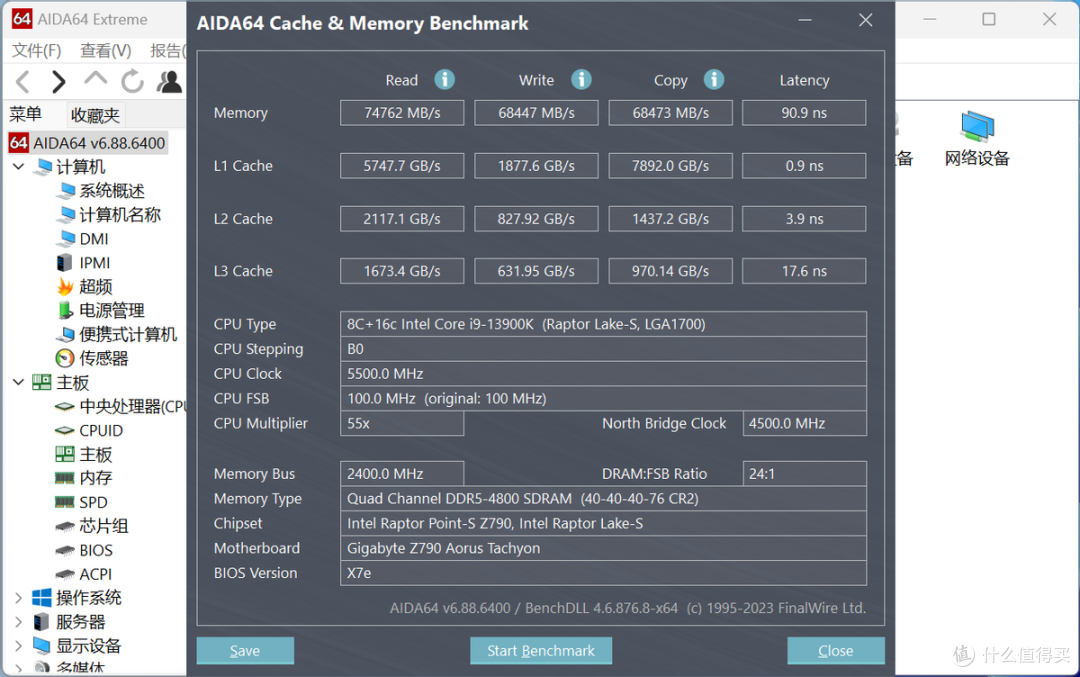
Task: Click the Close button at bottom
Action: 835,651
